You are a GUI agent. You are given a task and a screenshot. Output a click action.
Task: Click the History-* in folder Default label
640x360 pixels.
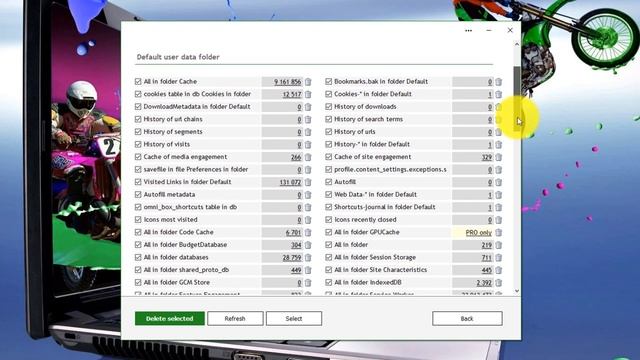tap(372, 144)
